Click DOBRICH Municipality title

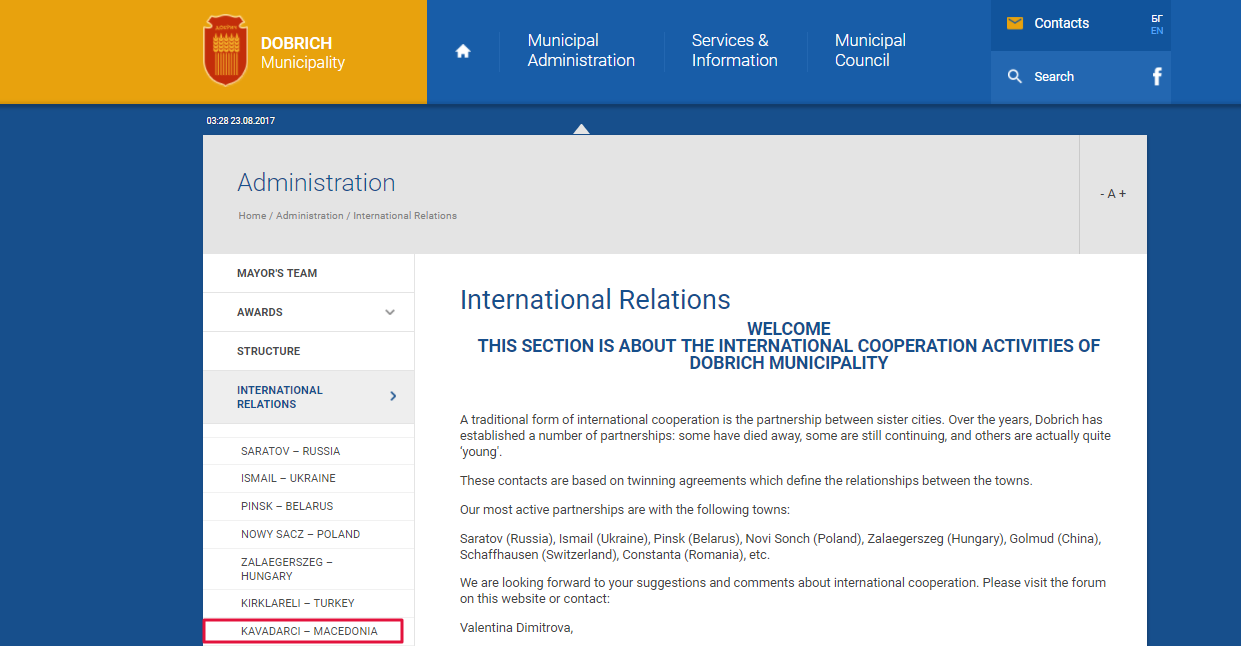point(302,53)
